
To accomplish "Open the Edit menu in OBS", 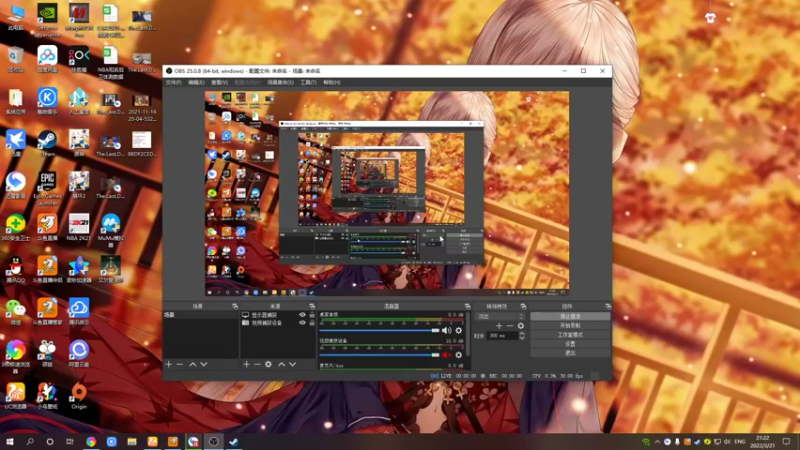I will 196,82.
